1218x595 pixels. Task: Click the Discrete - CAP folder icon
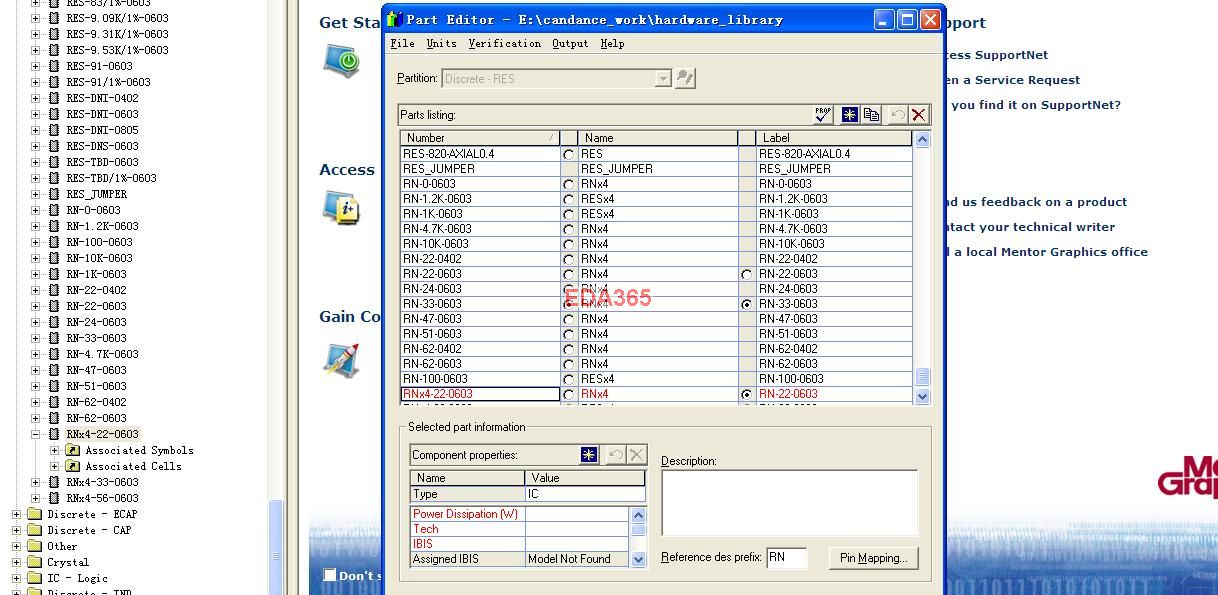(x=34, y=530)
